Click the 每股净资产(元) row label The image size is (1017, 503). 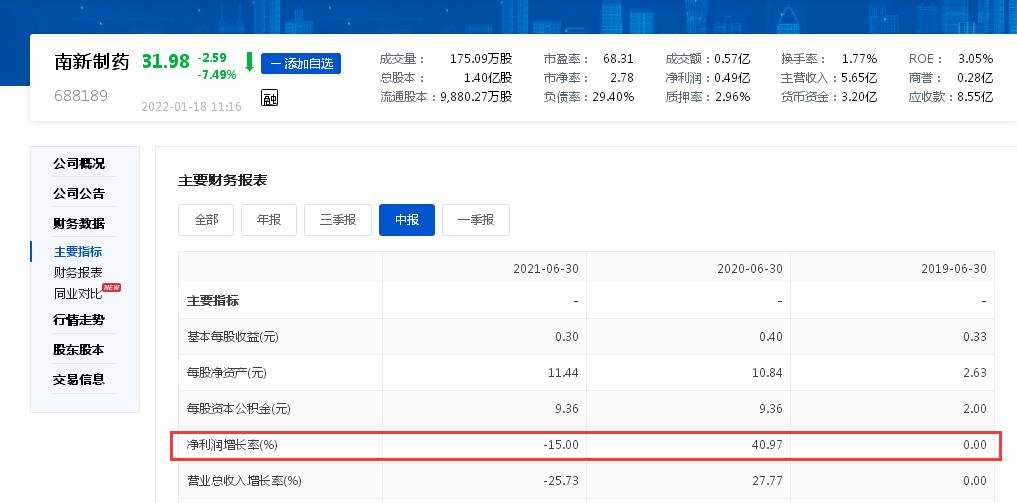(x=226, y=373)
